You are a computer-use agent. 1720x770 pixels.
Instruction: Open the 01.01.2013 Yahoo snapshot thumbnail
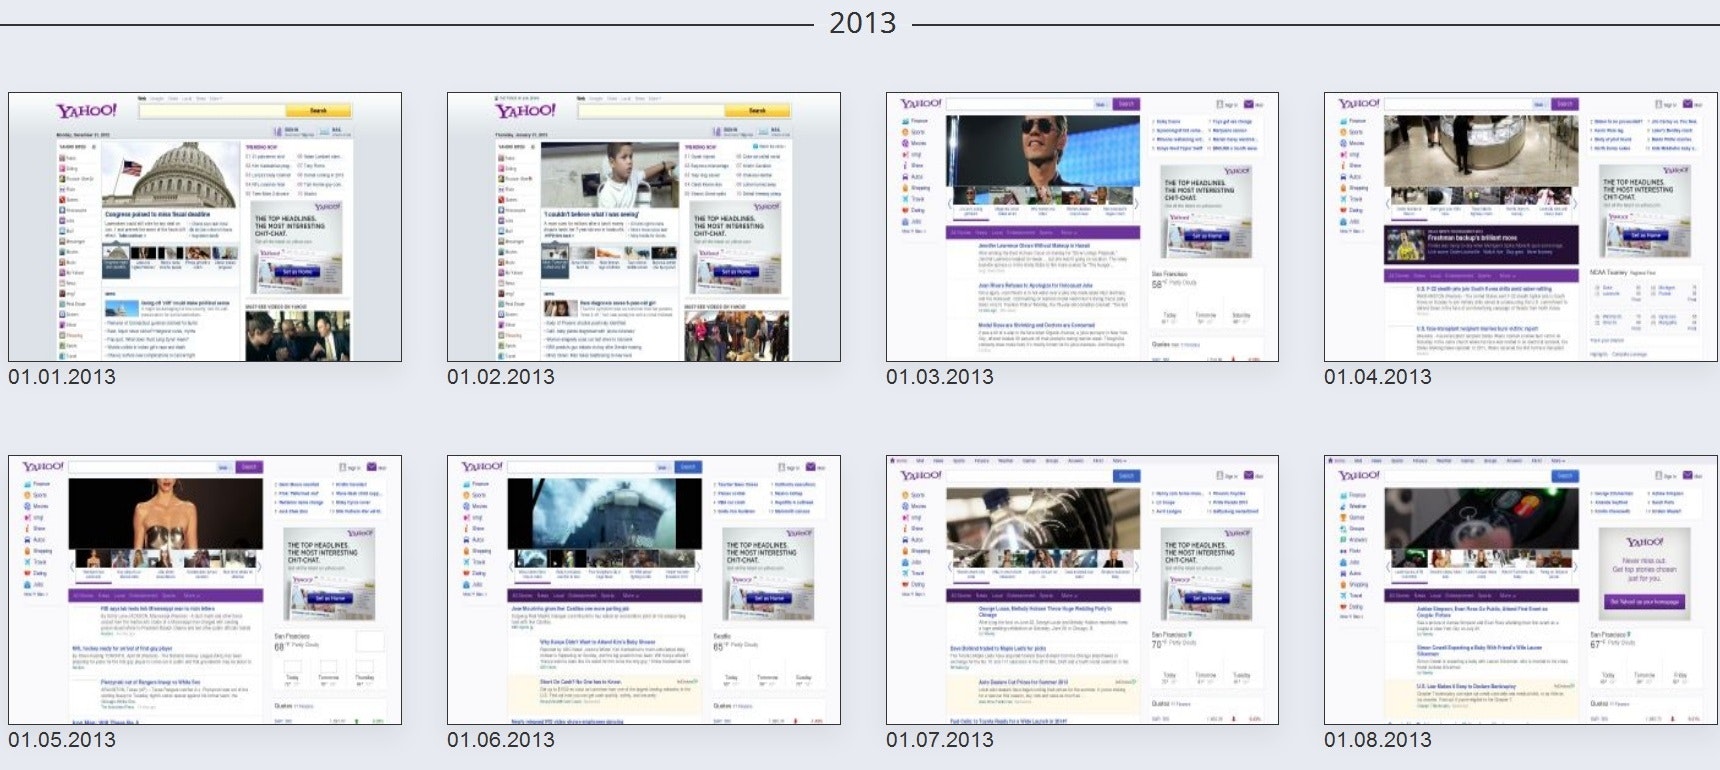click(x=205, y=227)
